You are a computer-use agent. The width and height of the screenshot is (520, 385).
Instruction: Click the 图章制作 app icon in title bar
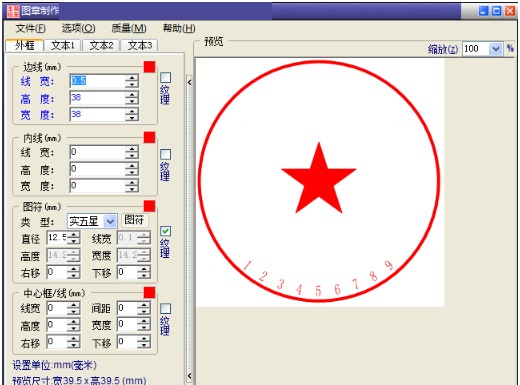coord(13,11)
